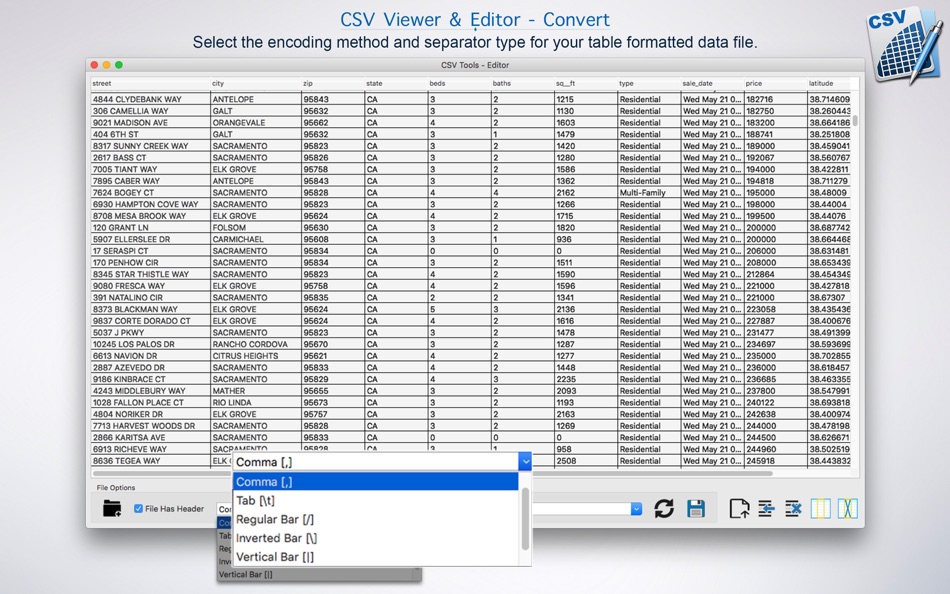
Task: Select cell 7005 TIANT WAY
Action: 150,169
